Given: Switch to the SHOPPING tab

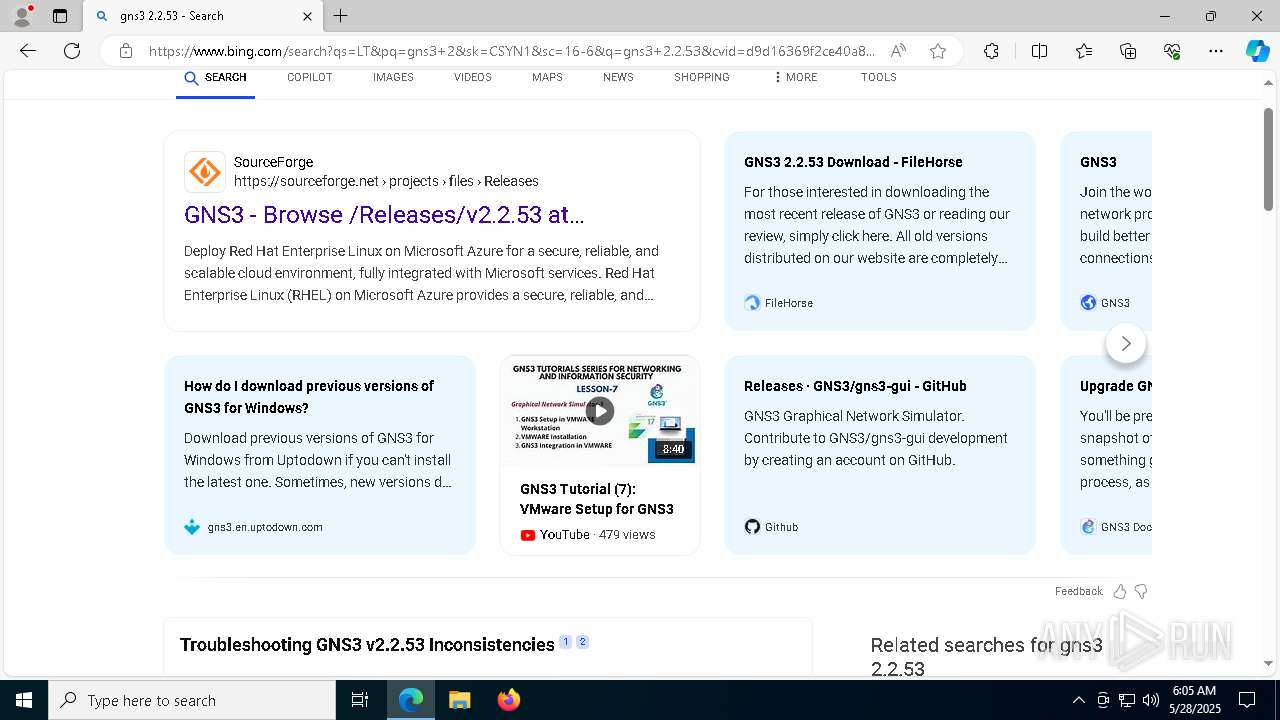Looking at the screenshot, I should pyautogui.click(x=702, y=77).
